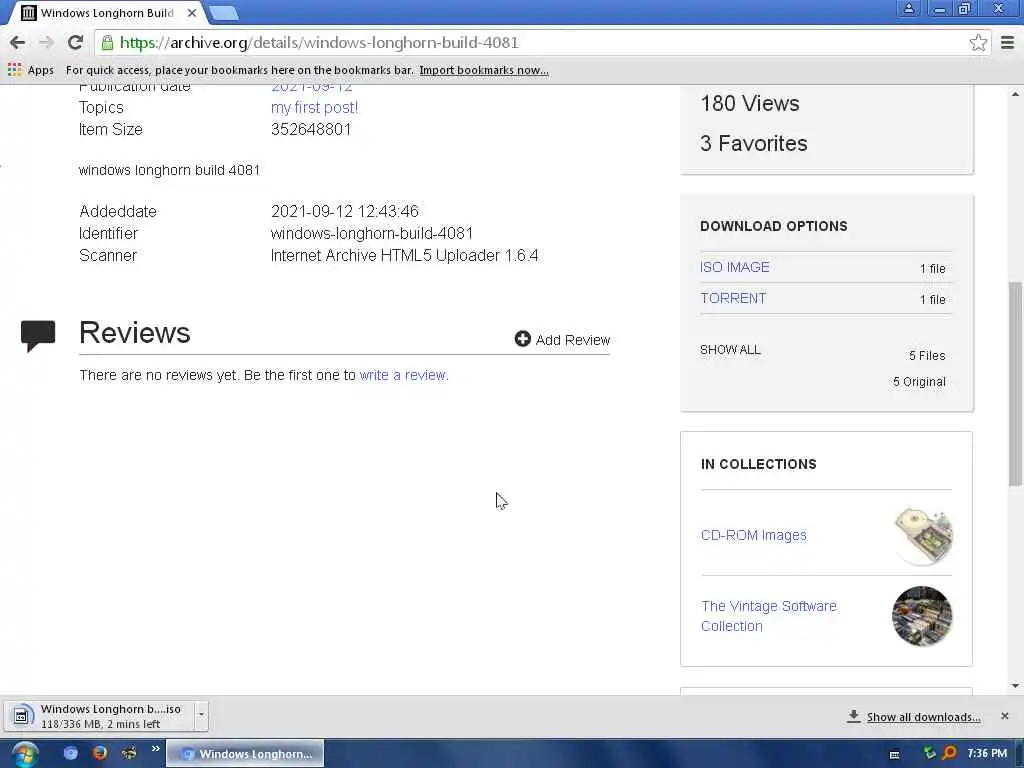This screenshot has width=1024, height=768.
Task: Click the identifier value windows-longhorn-build-4081
Action: click(x=372, y=233)
